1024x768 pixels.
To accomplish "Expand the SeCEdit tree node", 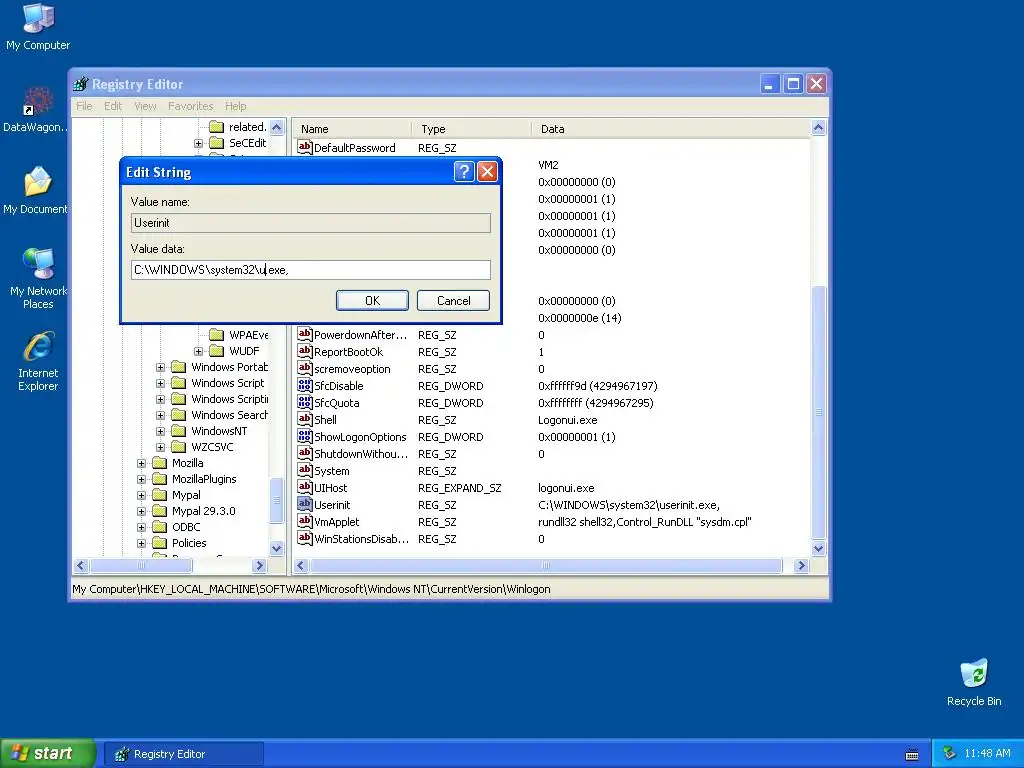I will pyautogui.click(x=199, y=143).
